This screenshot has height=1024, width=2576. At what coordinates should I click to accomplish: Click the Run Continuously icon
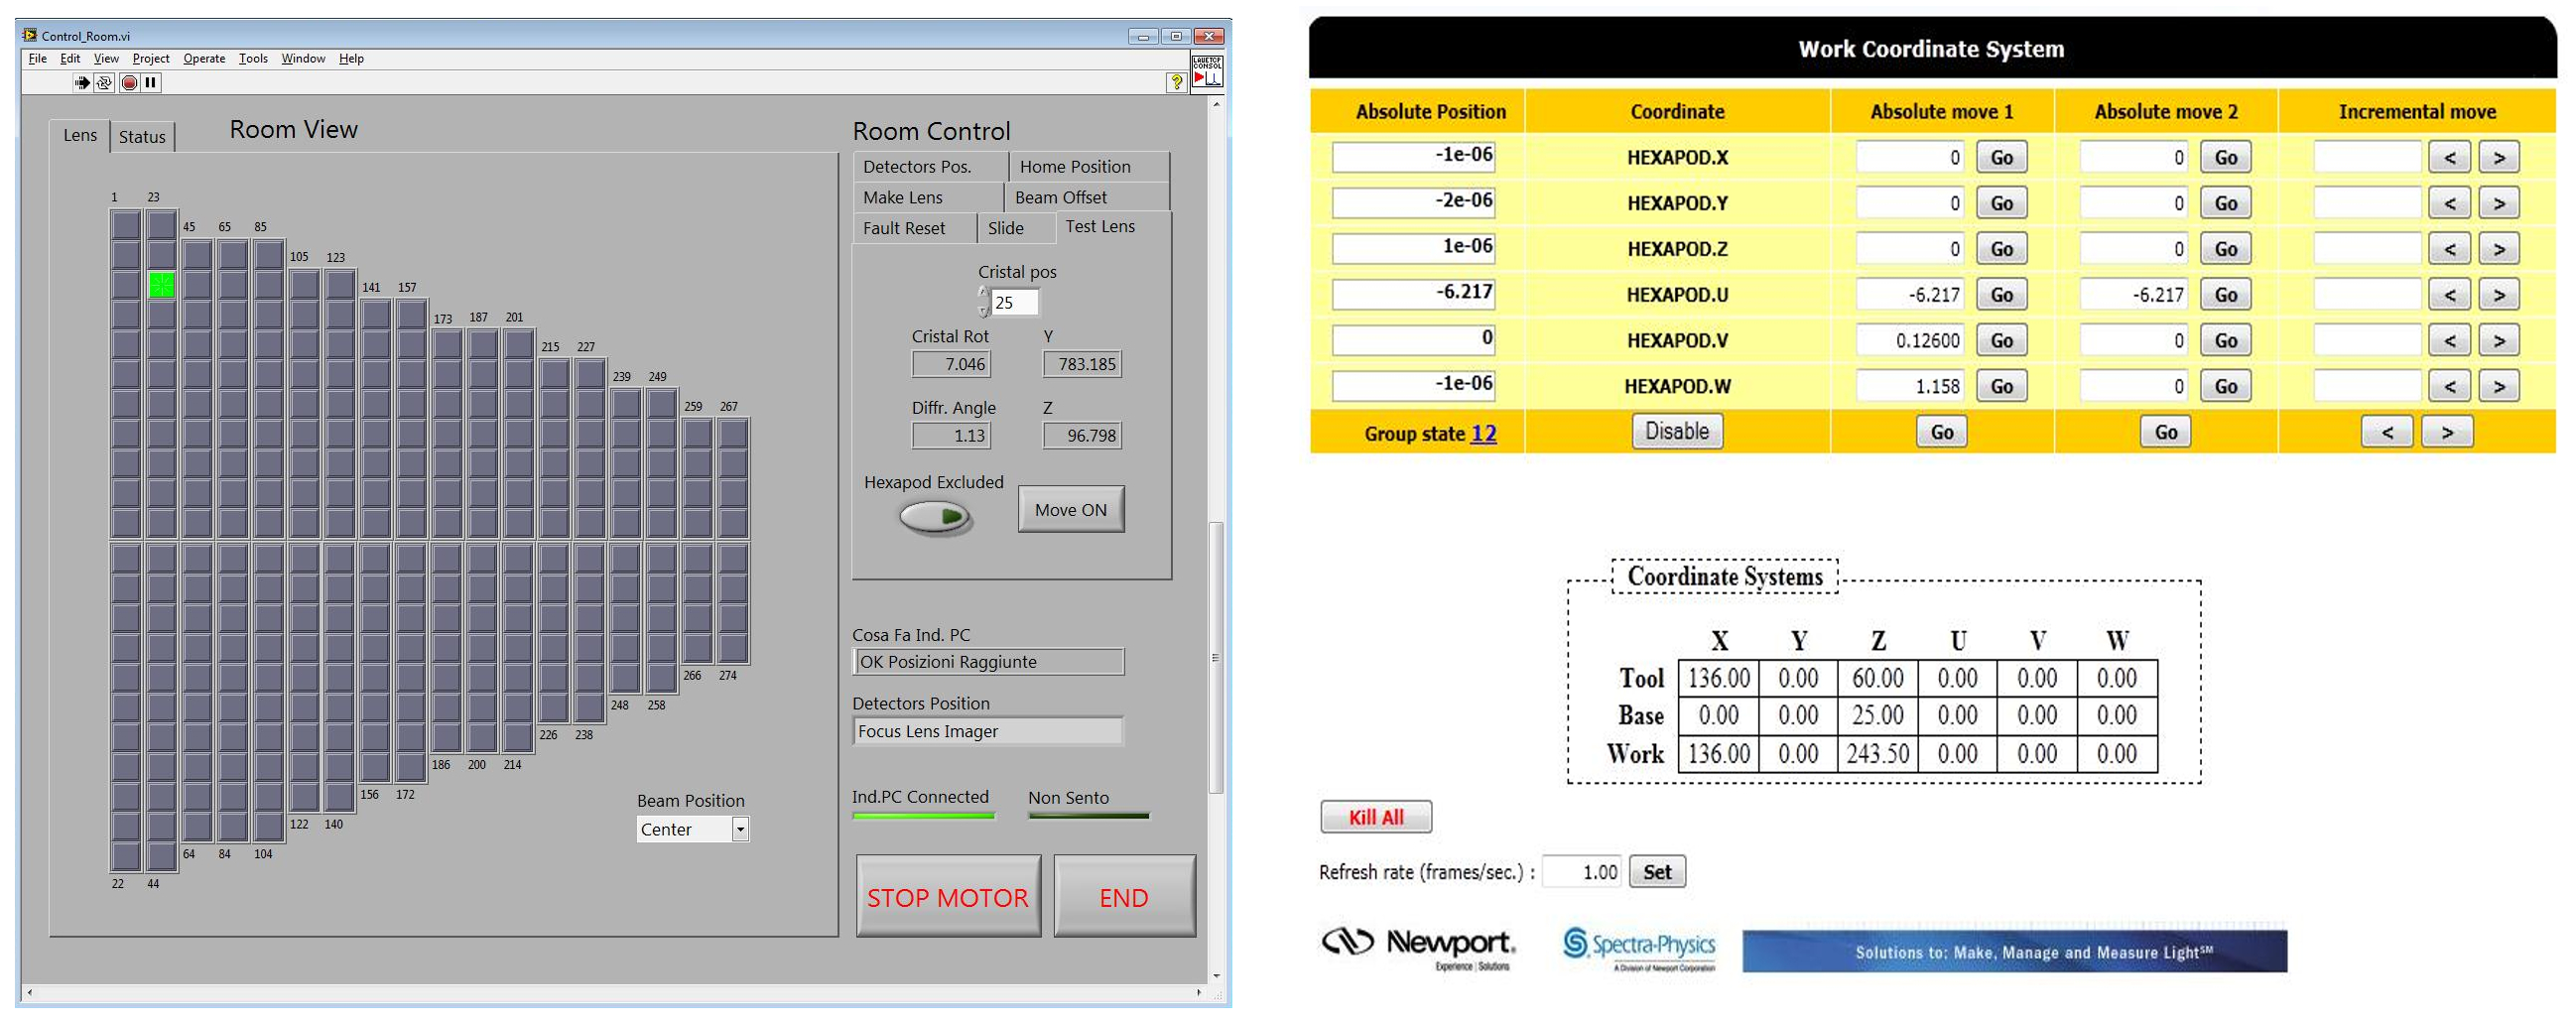tap(104, 83)
